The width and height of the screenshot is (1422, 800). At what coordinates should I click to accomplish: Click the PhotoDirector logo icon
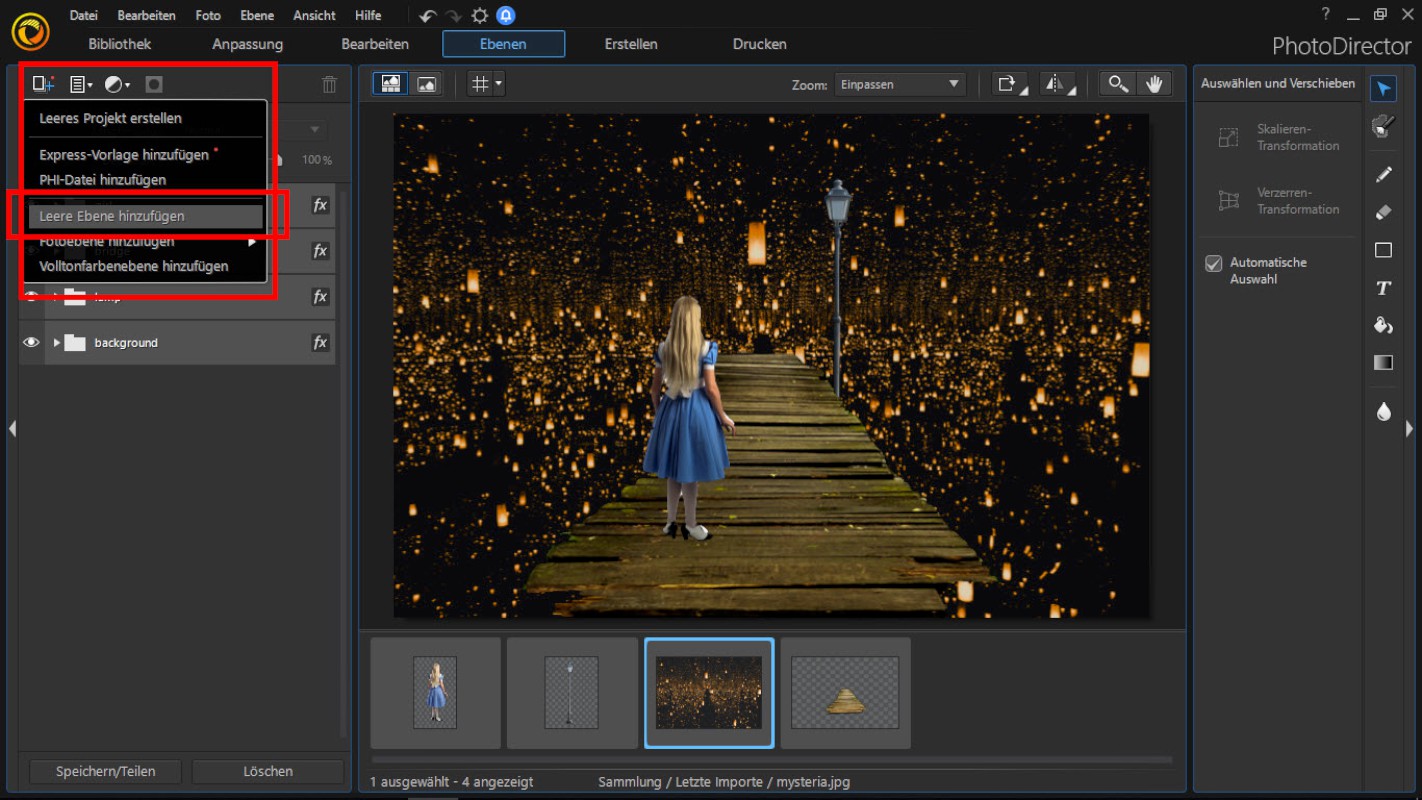31,32
